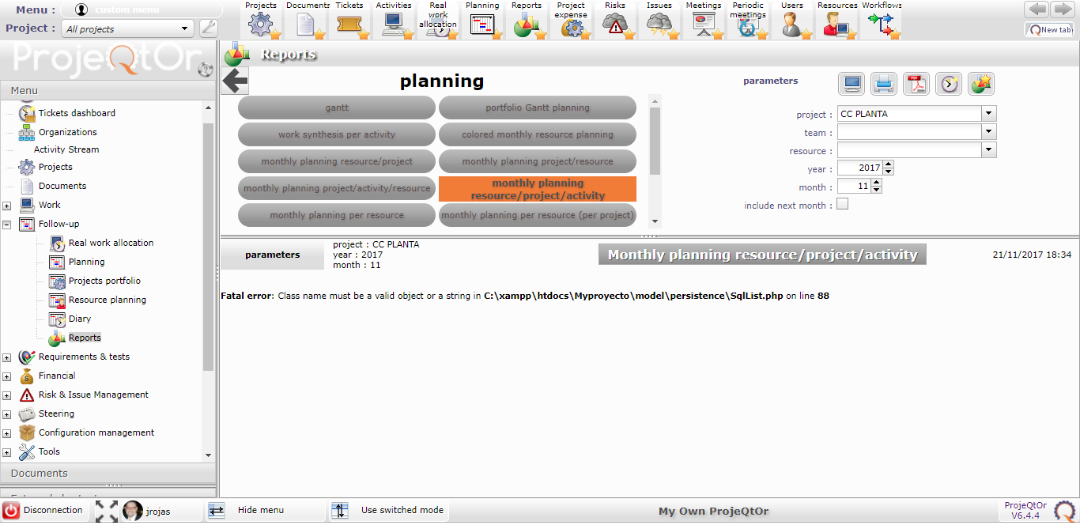Enable the include next month checkbox
Screen dimensions: 1080x523
click(842, 205)
